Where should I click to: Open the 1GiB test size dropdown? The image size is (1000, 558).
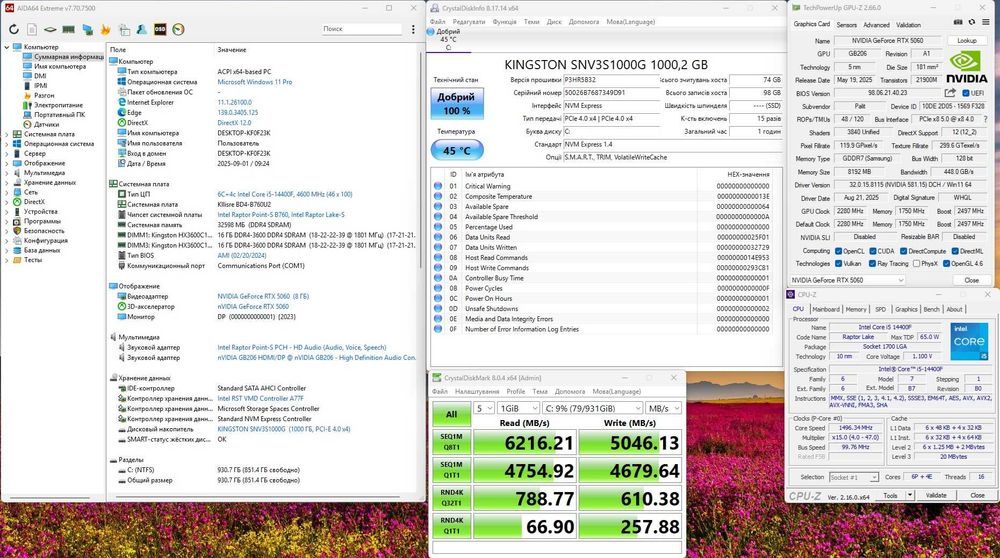click(518, 408)
